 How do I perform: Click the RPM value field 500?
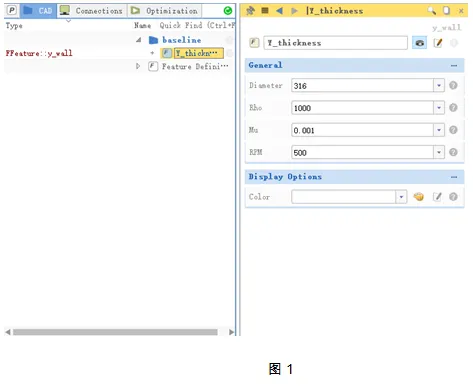[x=362, y=152]
